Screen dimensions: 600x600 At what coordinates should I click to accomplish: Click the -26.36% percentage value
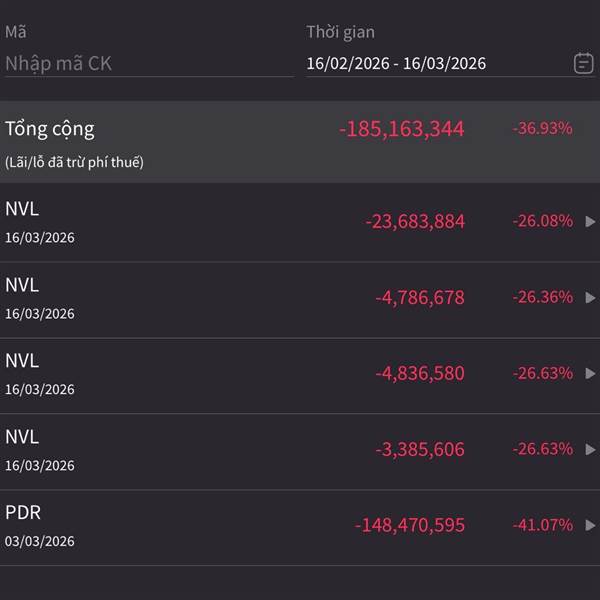(x=542, y=297)
